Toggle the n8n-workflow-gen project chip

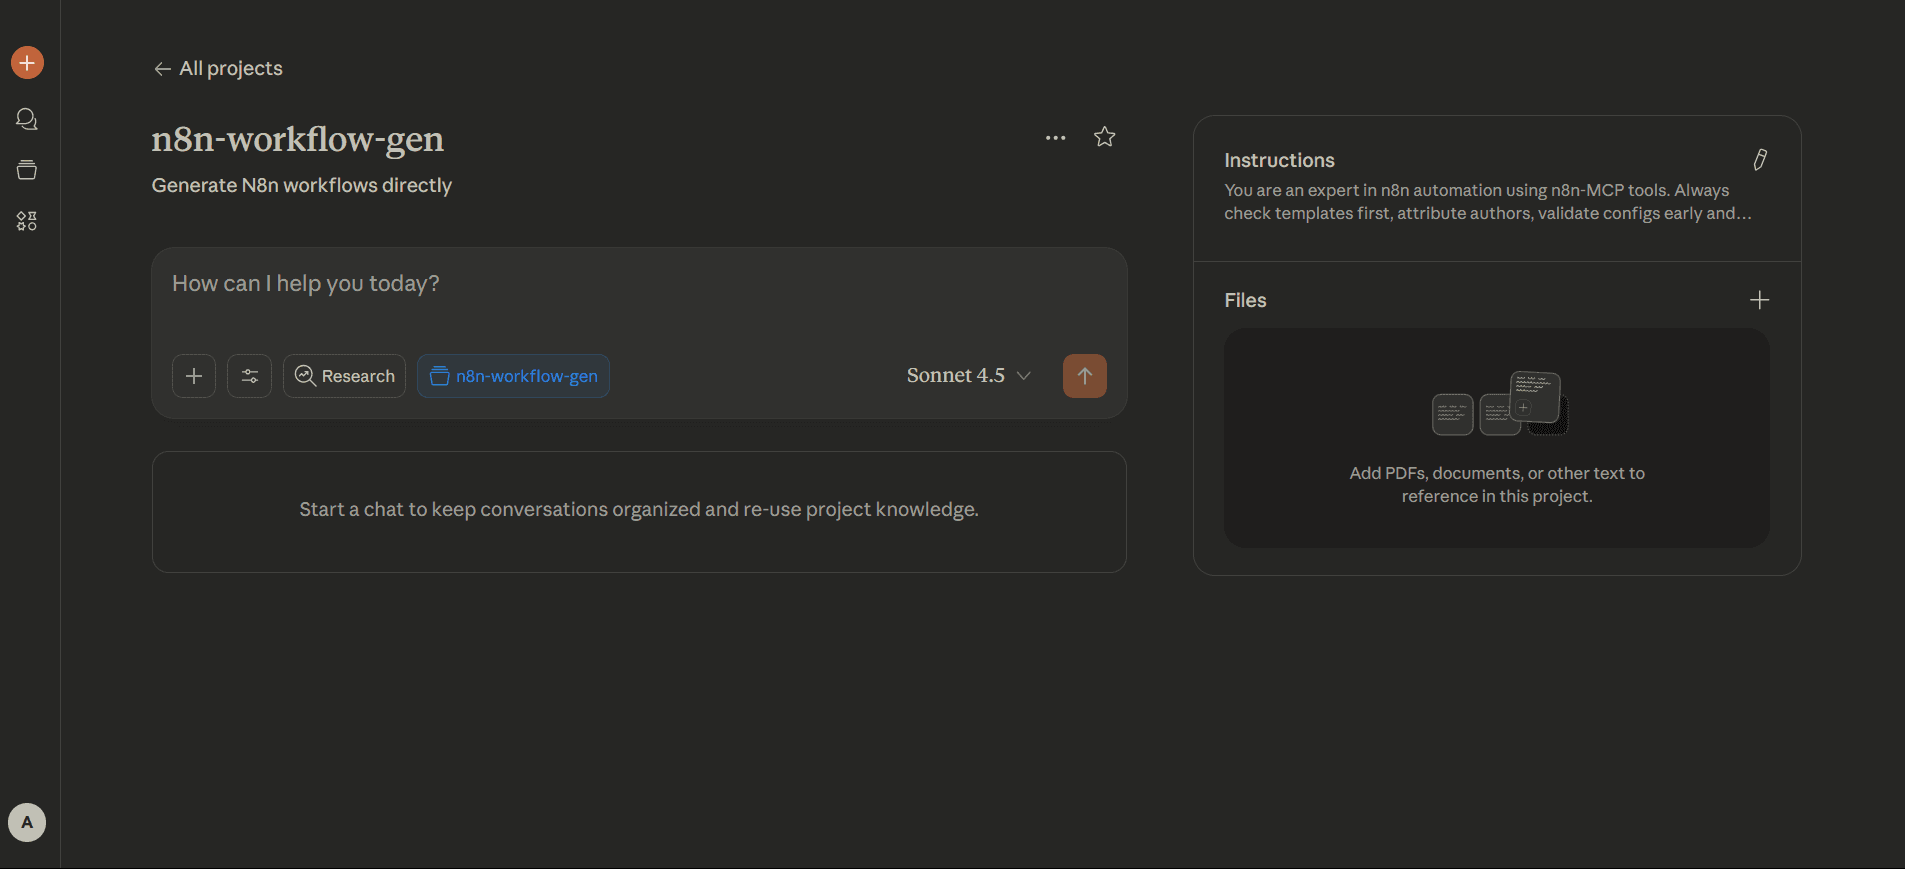[513, 376]
